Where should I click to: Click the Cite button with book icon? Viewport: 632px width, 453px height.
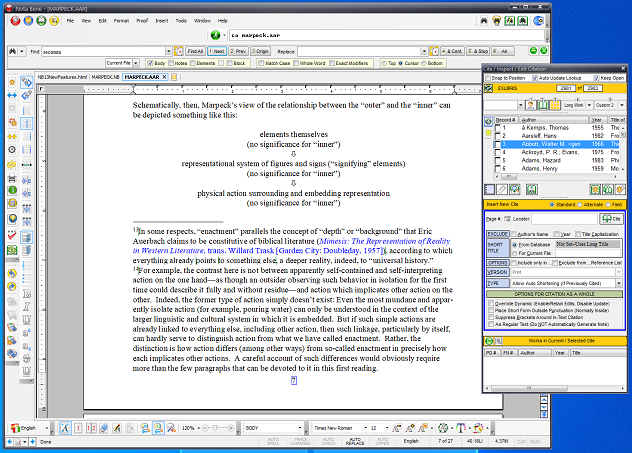click(x=613, y=217)
